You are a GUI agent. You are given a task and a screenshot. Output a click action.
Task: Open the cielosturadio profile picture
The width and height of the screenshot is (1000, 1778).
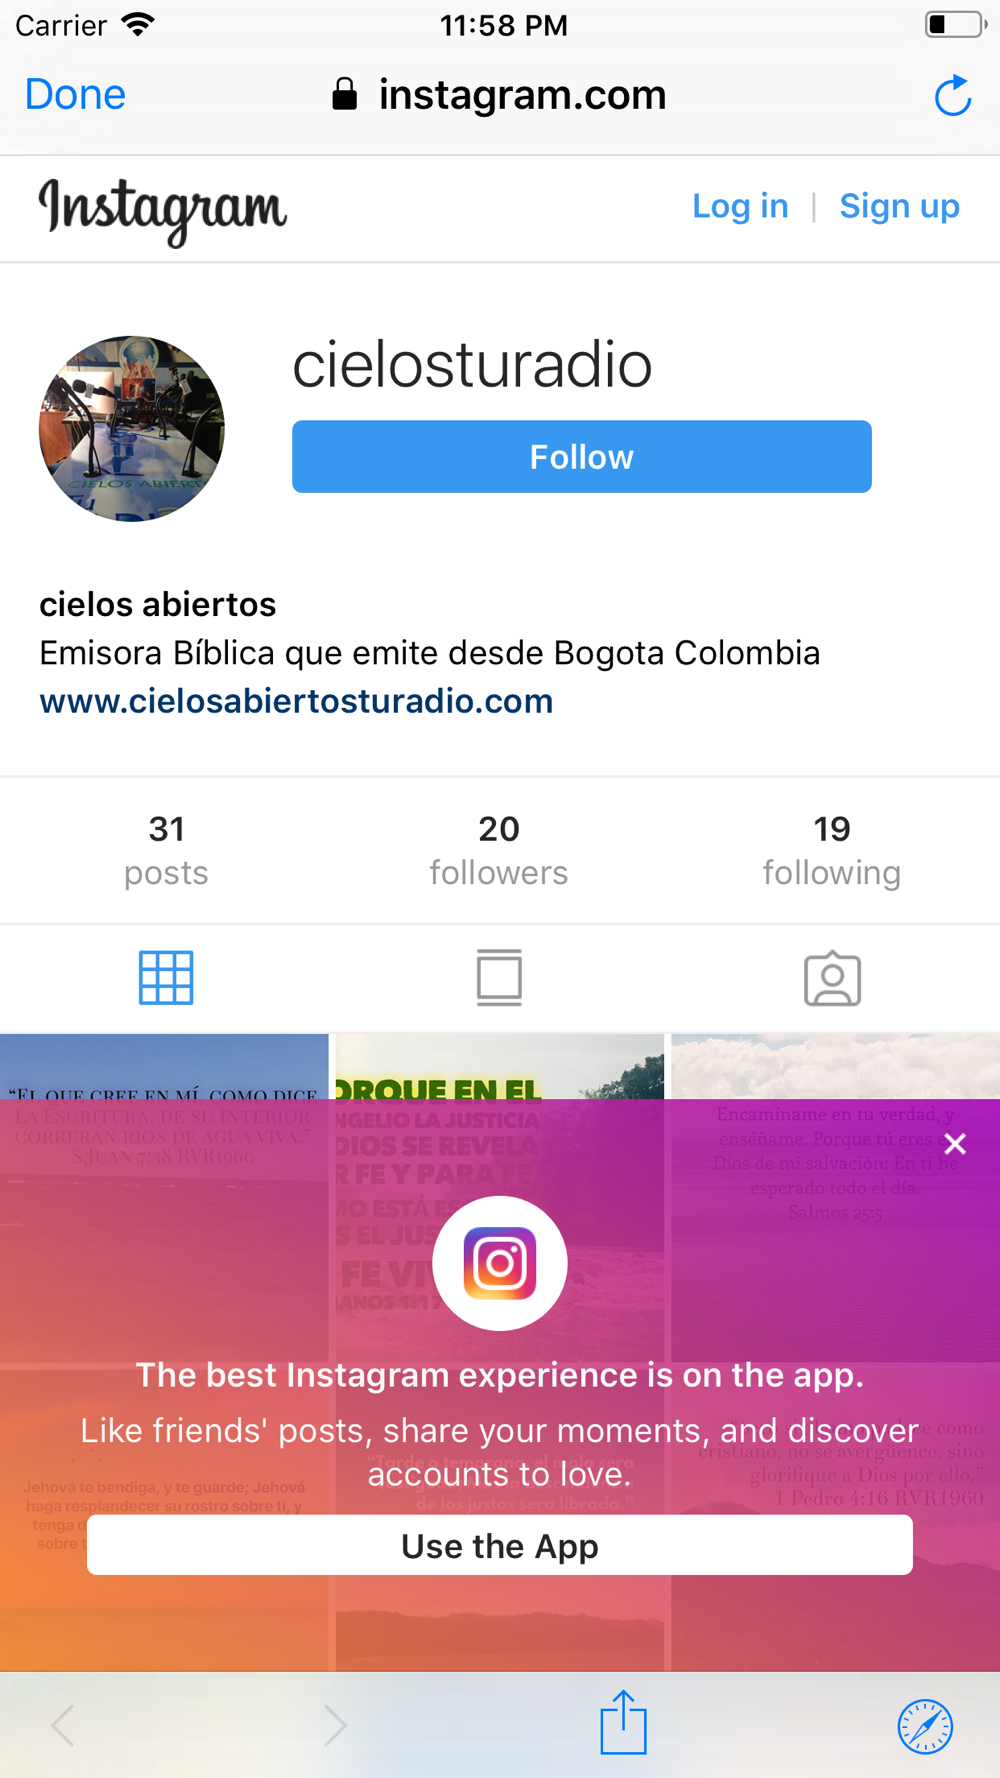point(132,428)
